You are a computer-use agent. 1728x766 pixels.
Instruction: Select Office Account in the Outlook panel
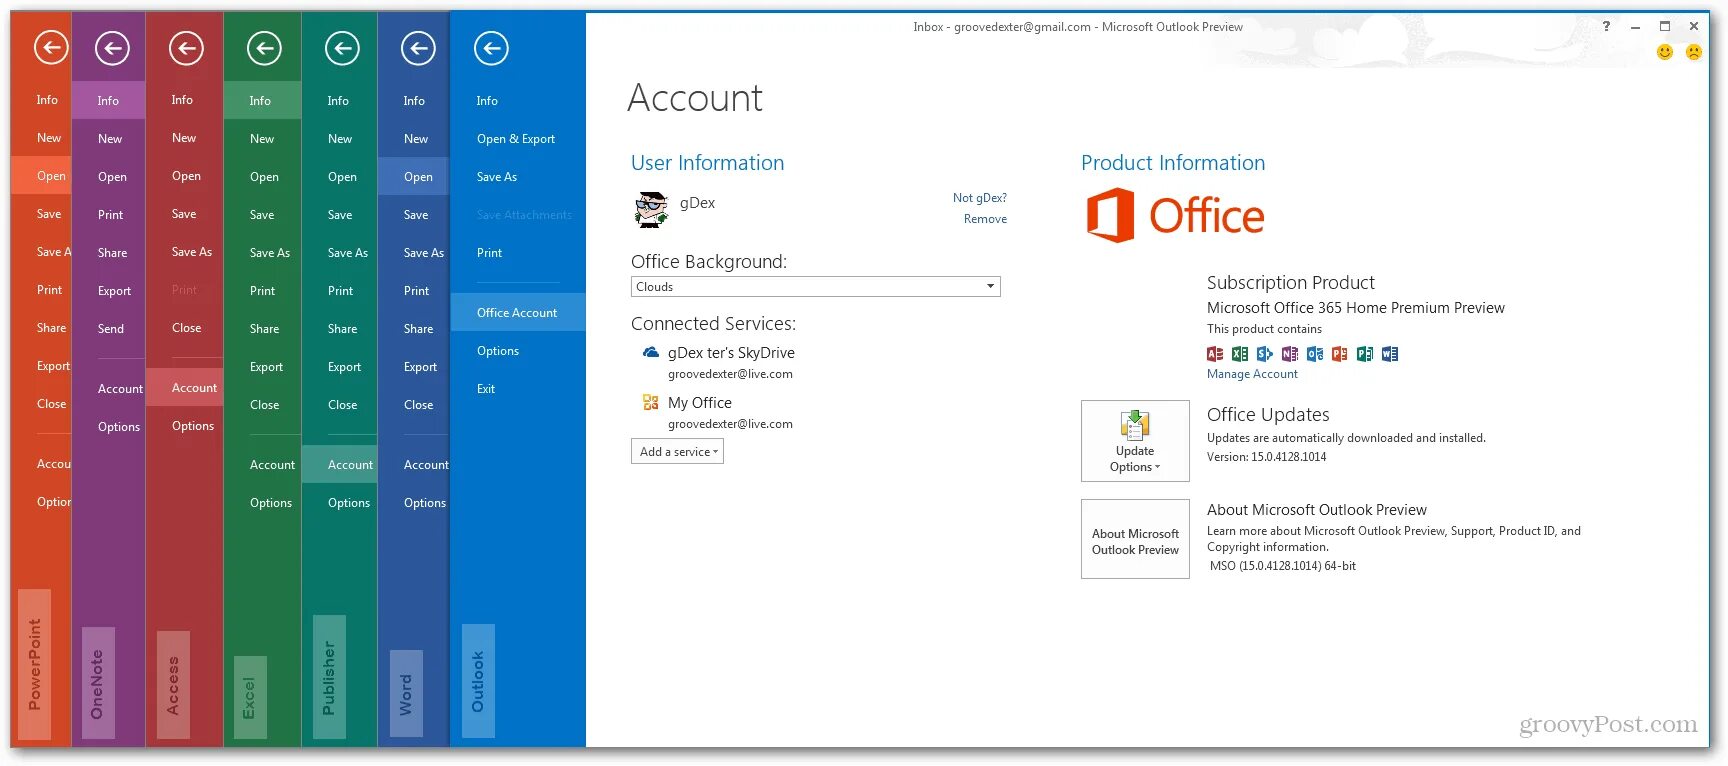tap(518, 313)
